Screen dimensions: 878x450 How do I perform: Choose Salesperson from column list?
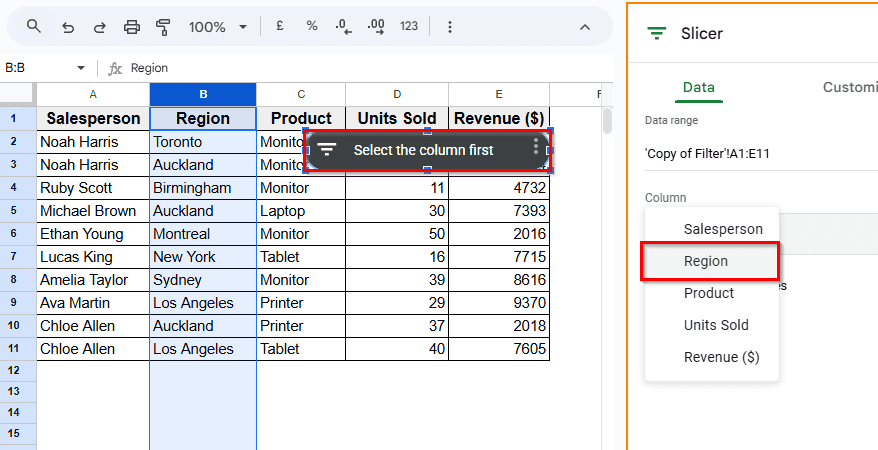pos(723,229)
